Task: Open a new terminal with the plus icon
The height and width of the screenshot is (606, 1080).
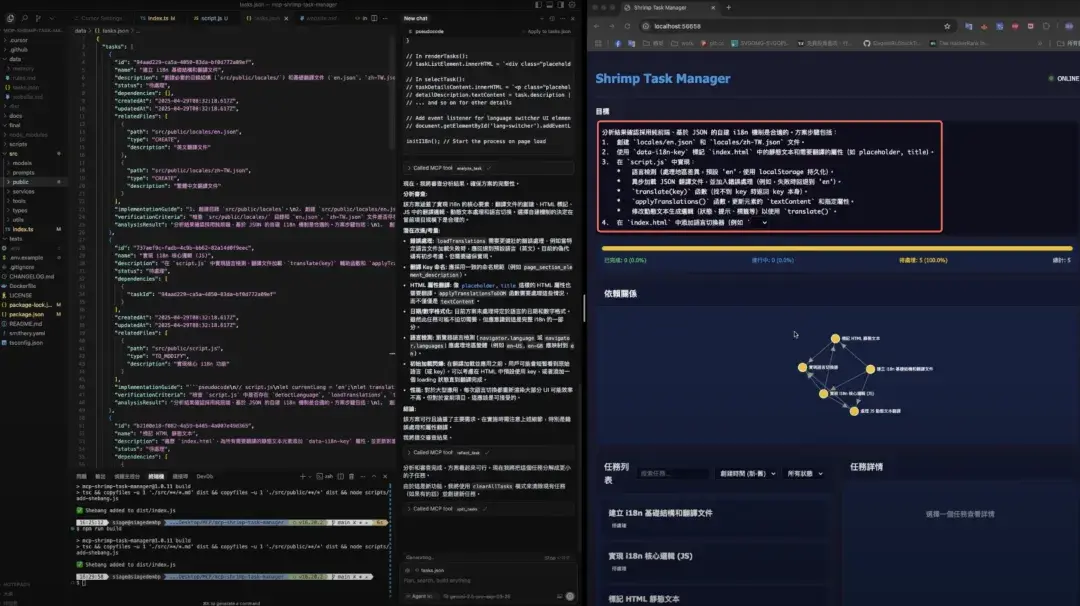Action: click(302, 475)
